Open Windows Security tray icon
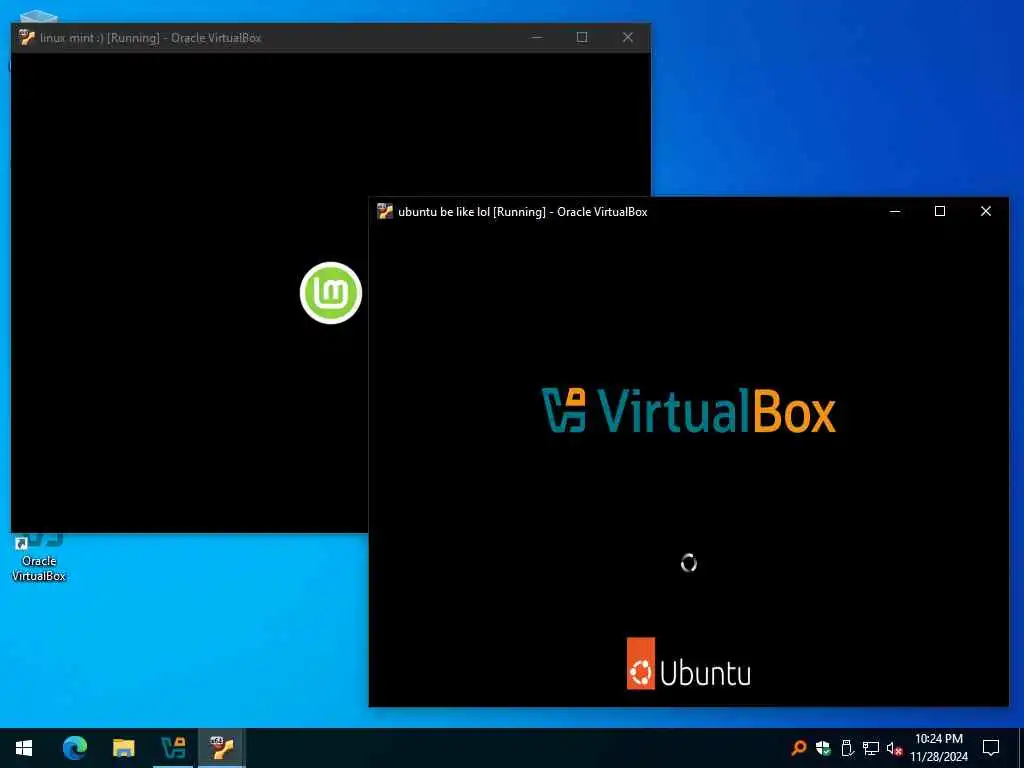Viewport: 1024px width, 768px height. (x=823, y=748)
